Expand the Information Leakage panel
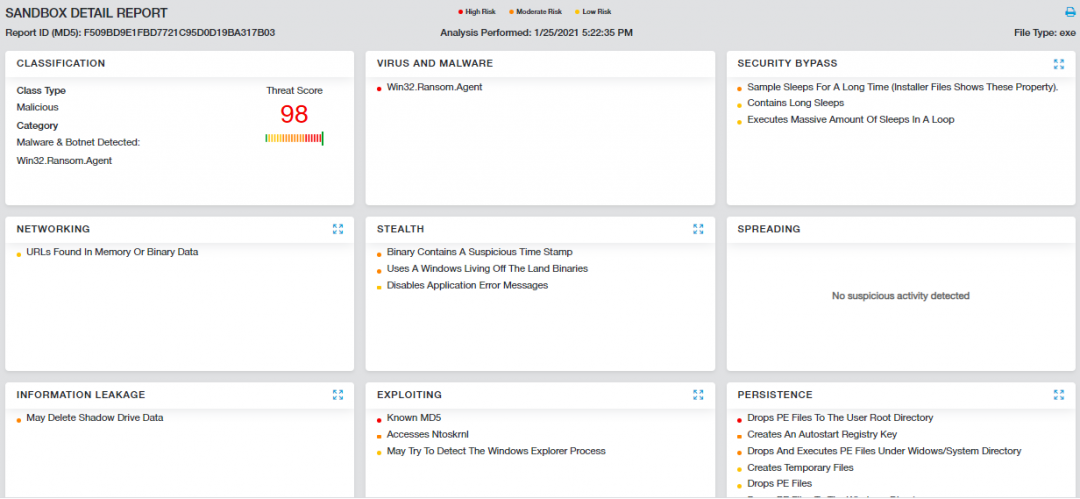The image size is (1080, 499). pyautogui.click(x=338, y=395)
